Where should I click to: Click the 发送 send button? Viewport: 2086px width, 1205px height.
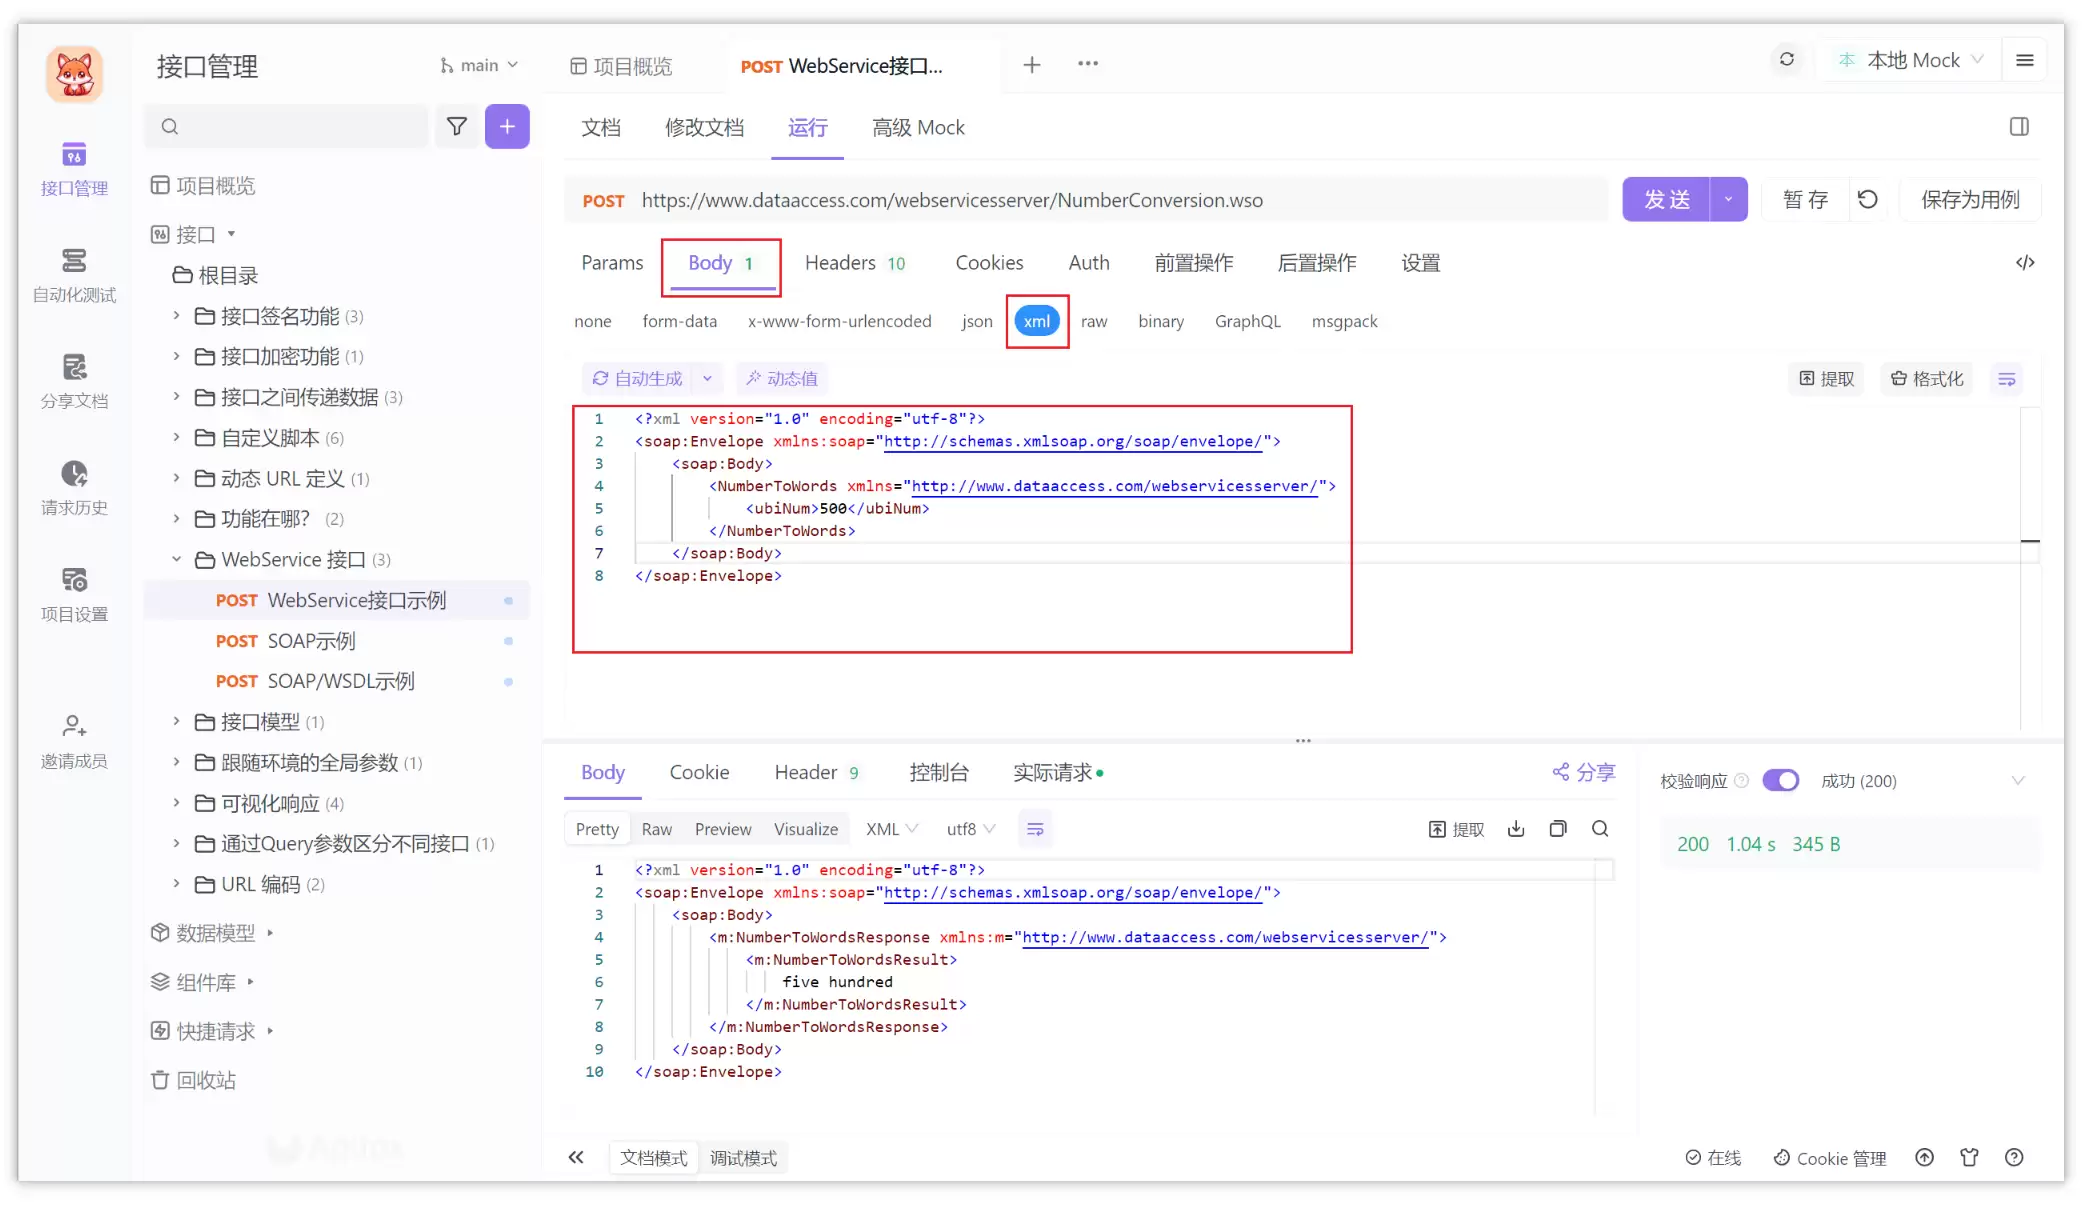click(1667, 199)
